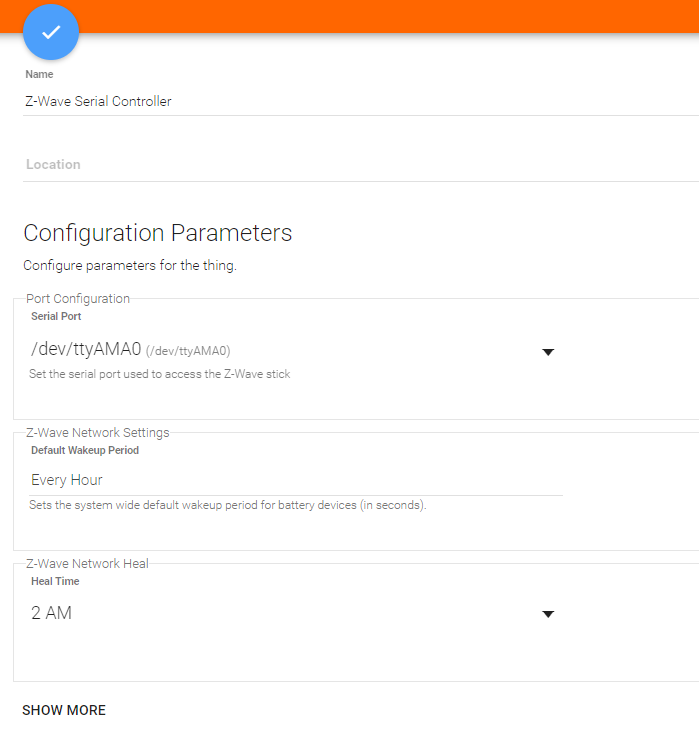Click the Default Wakeup Period label

[x=85, y=450]
